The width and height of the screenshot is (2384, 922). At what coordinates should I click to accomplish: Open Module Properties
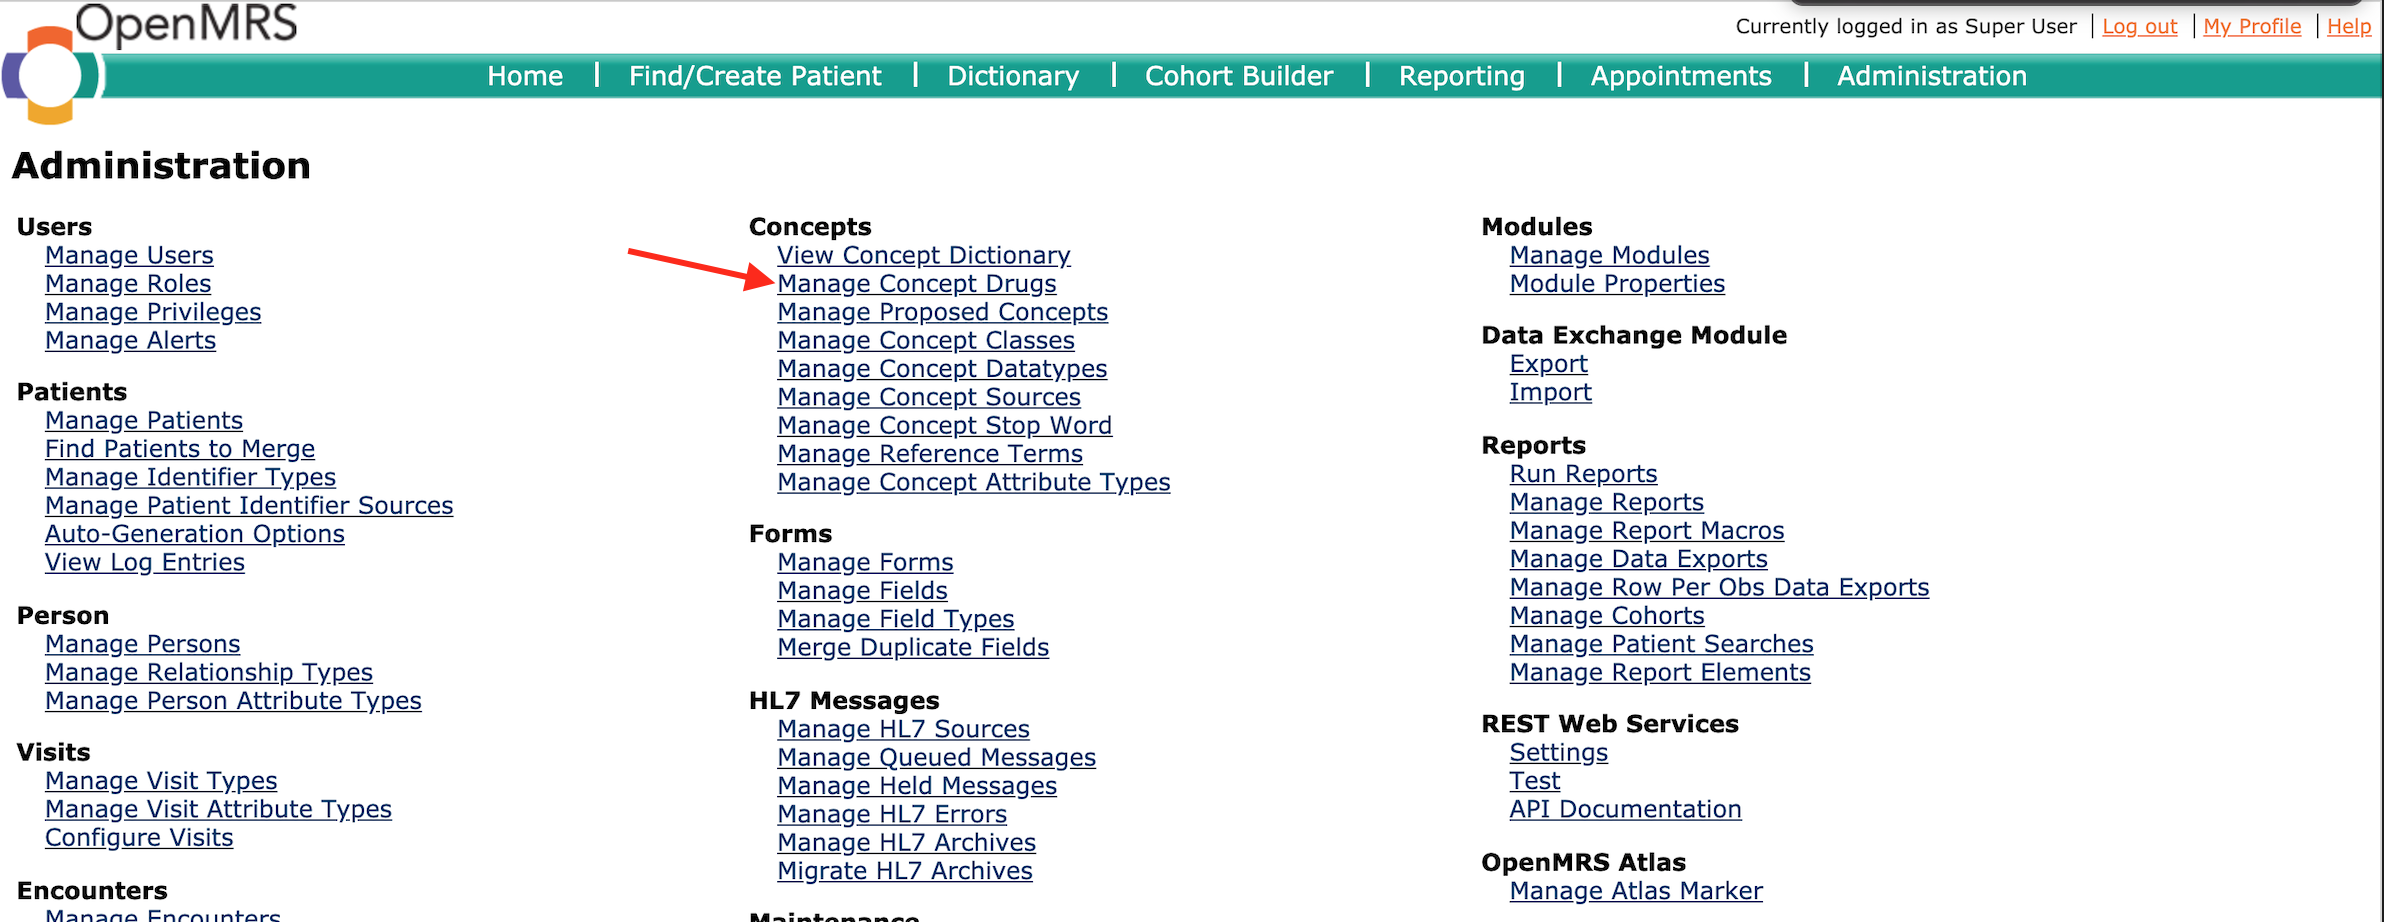click(x=1617, y=284)
